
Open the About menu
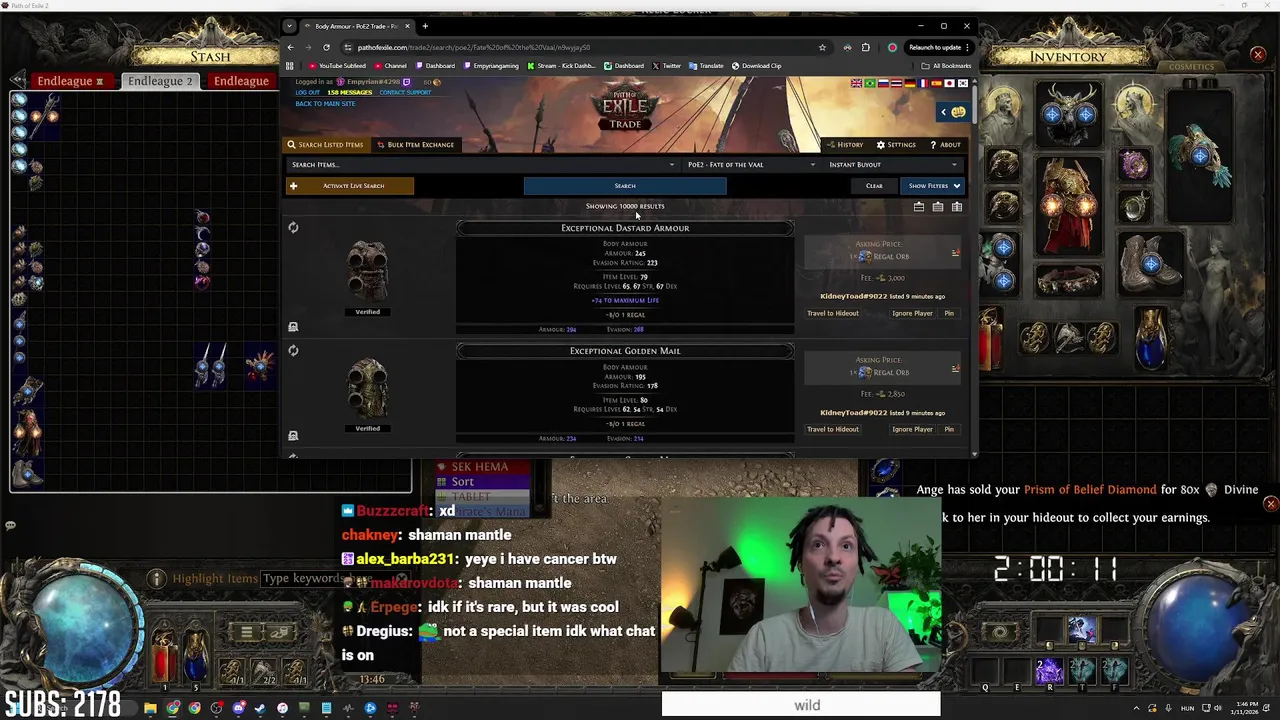[x=945, y=145]
